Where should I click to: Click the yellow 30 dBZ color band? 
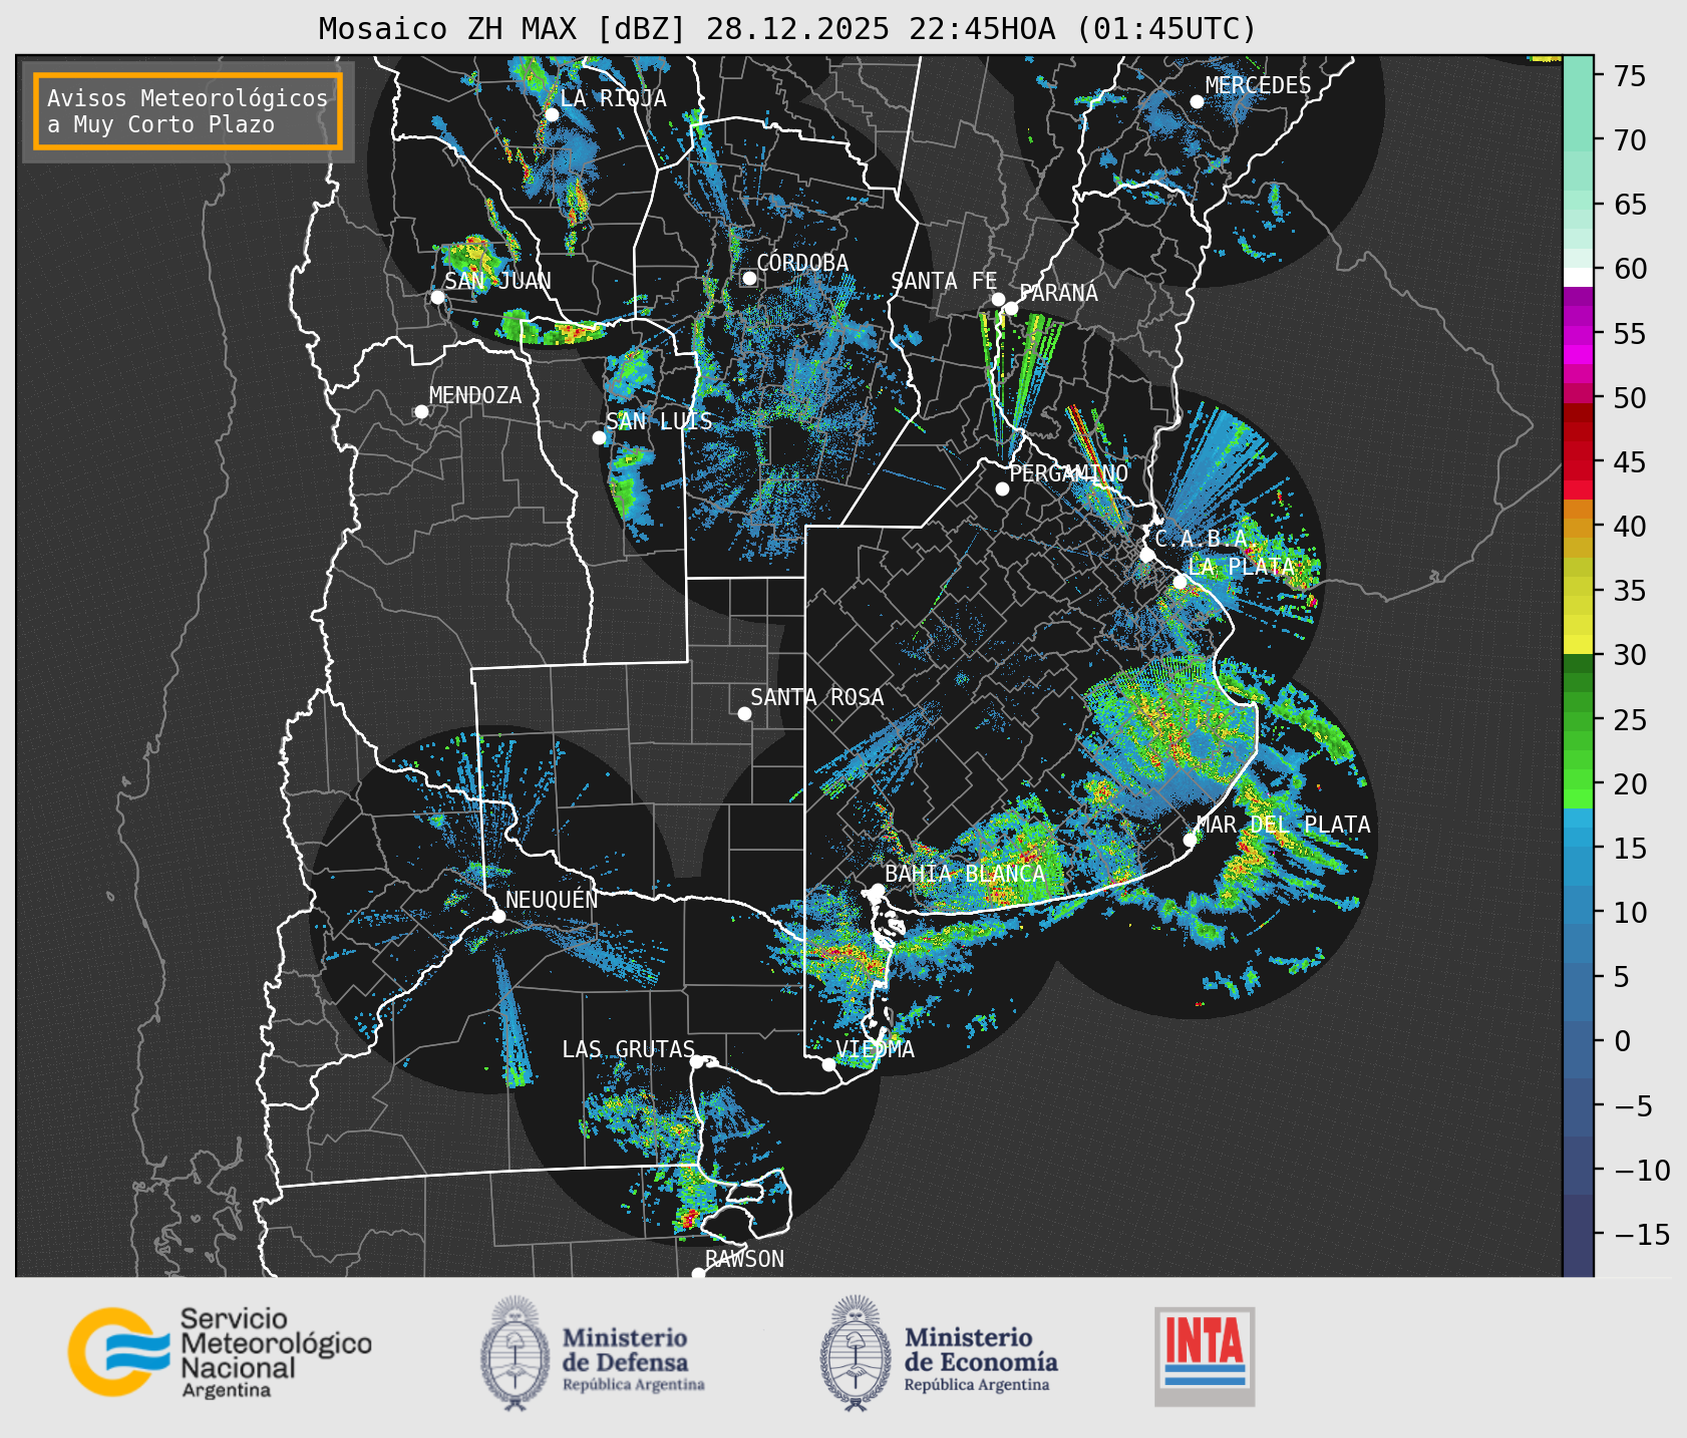[1578, 645]
